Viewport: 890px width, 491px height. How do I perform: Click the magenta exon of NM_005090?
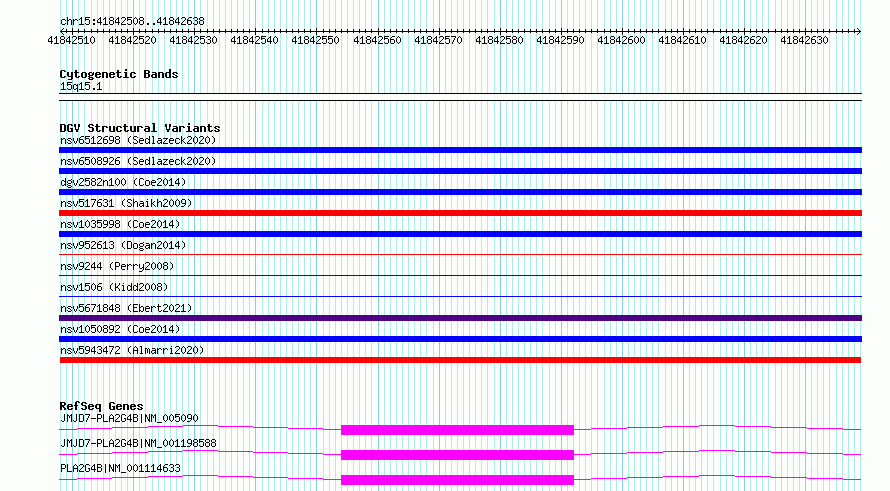[x=457, y=430]
